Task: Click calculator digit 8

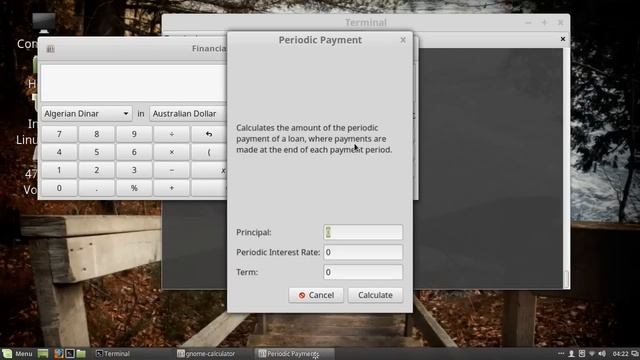Action: point(97,134)
